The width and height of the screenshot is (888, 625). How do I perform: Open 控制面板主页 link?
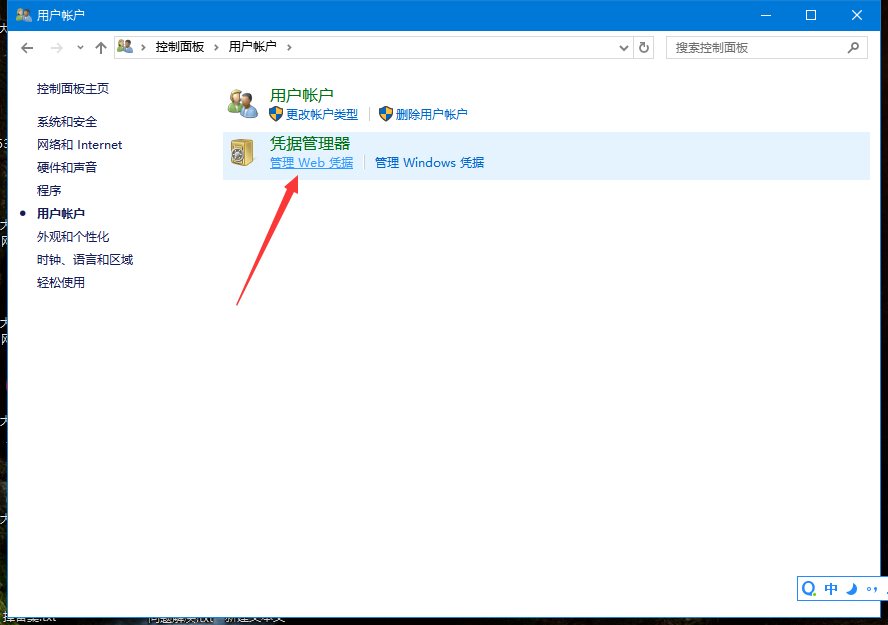tap(73, 88)
